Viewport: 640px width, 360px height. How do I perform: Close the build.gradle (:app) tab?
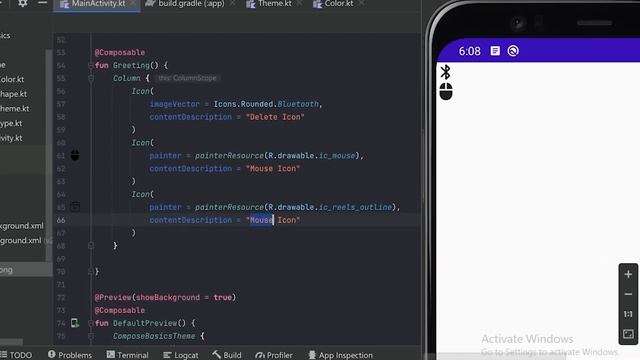point(233,4)
